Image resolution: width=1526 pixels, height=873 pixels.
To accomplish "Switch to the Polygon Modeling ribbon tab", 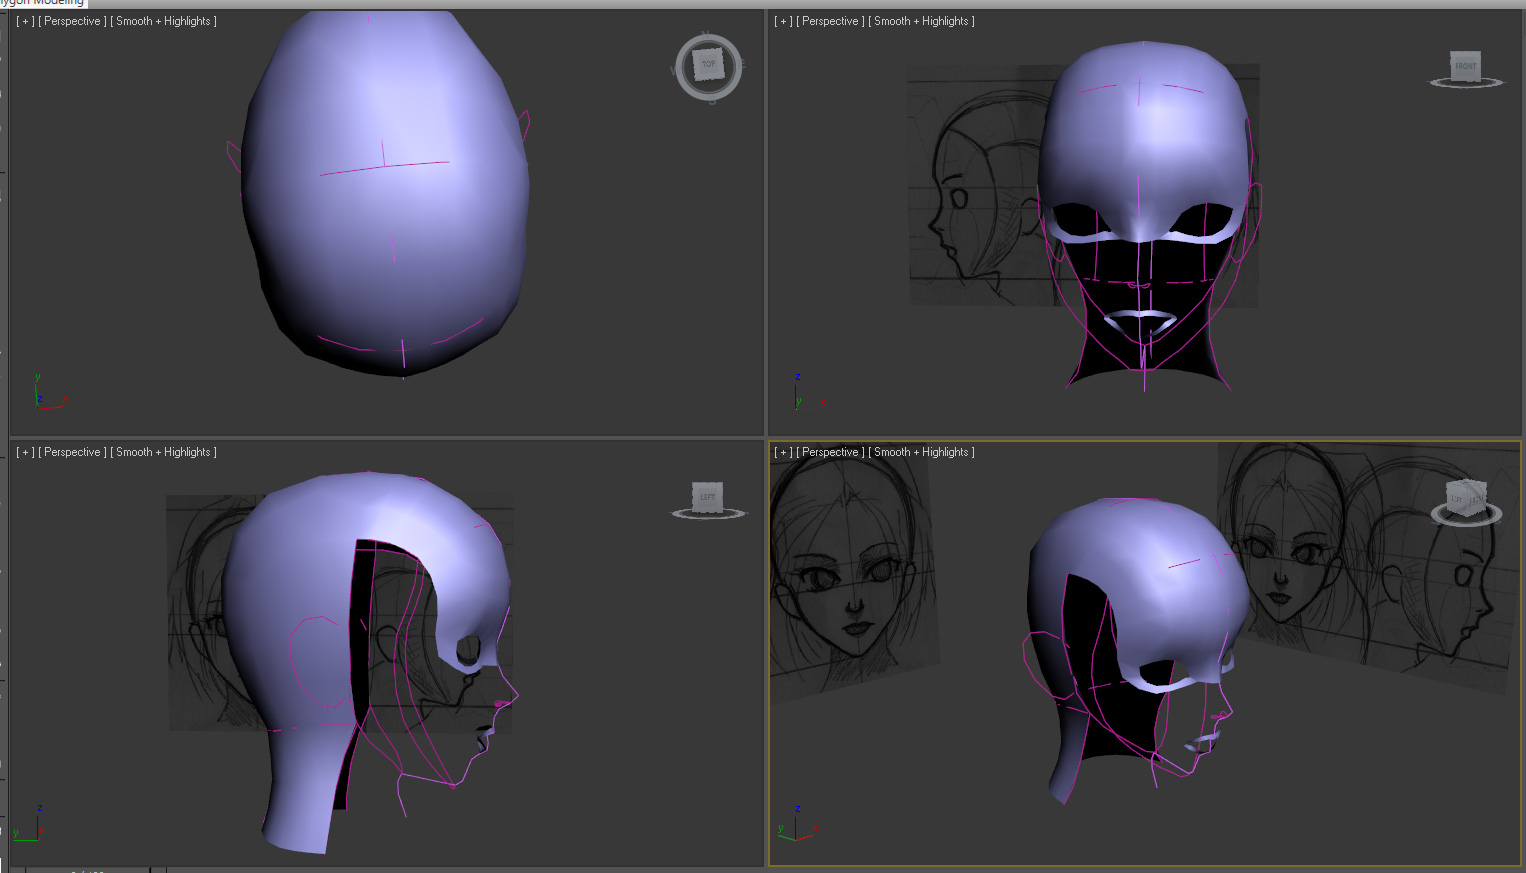I will pos(42,3).
